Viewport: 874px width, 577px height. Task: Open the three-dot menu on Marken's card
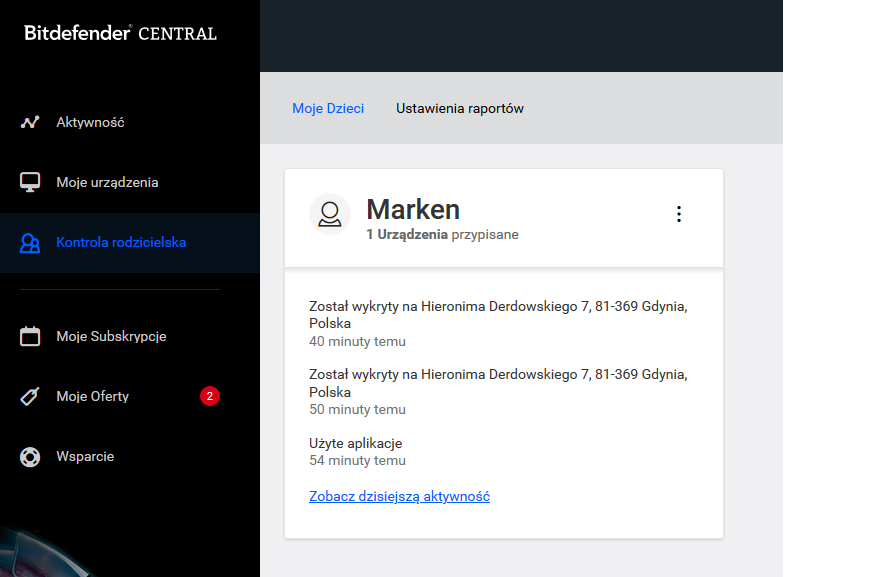pos(679,214)
